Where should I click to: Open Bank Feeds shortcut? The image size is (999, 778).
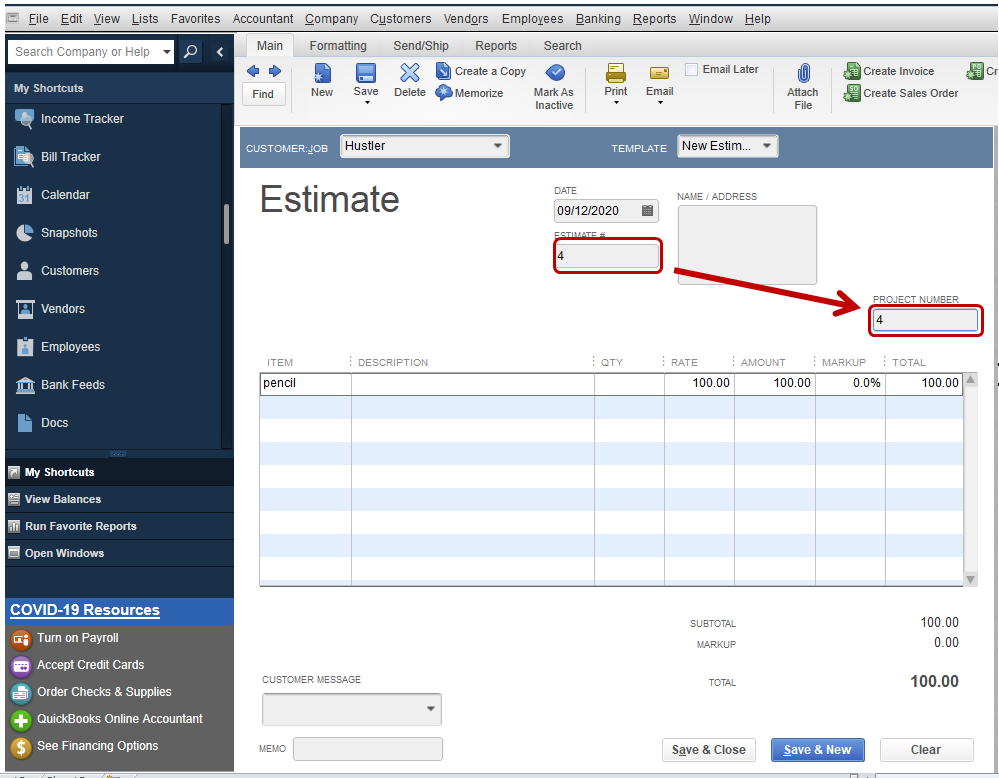pyautogui.click(x=60, y=385)
